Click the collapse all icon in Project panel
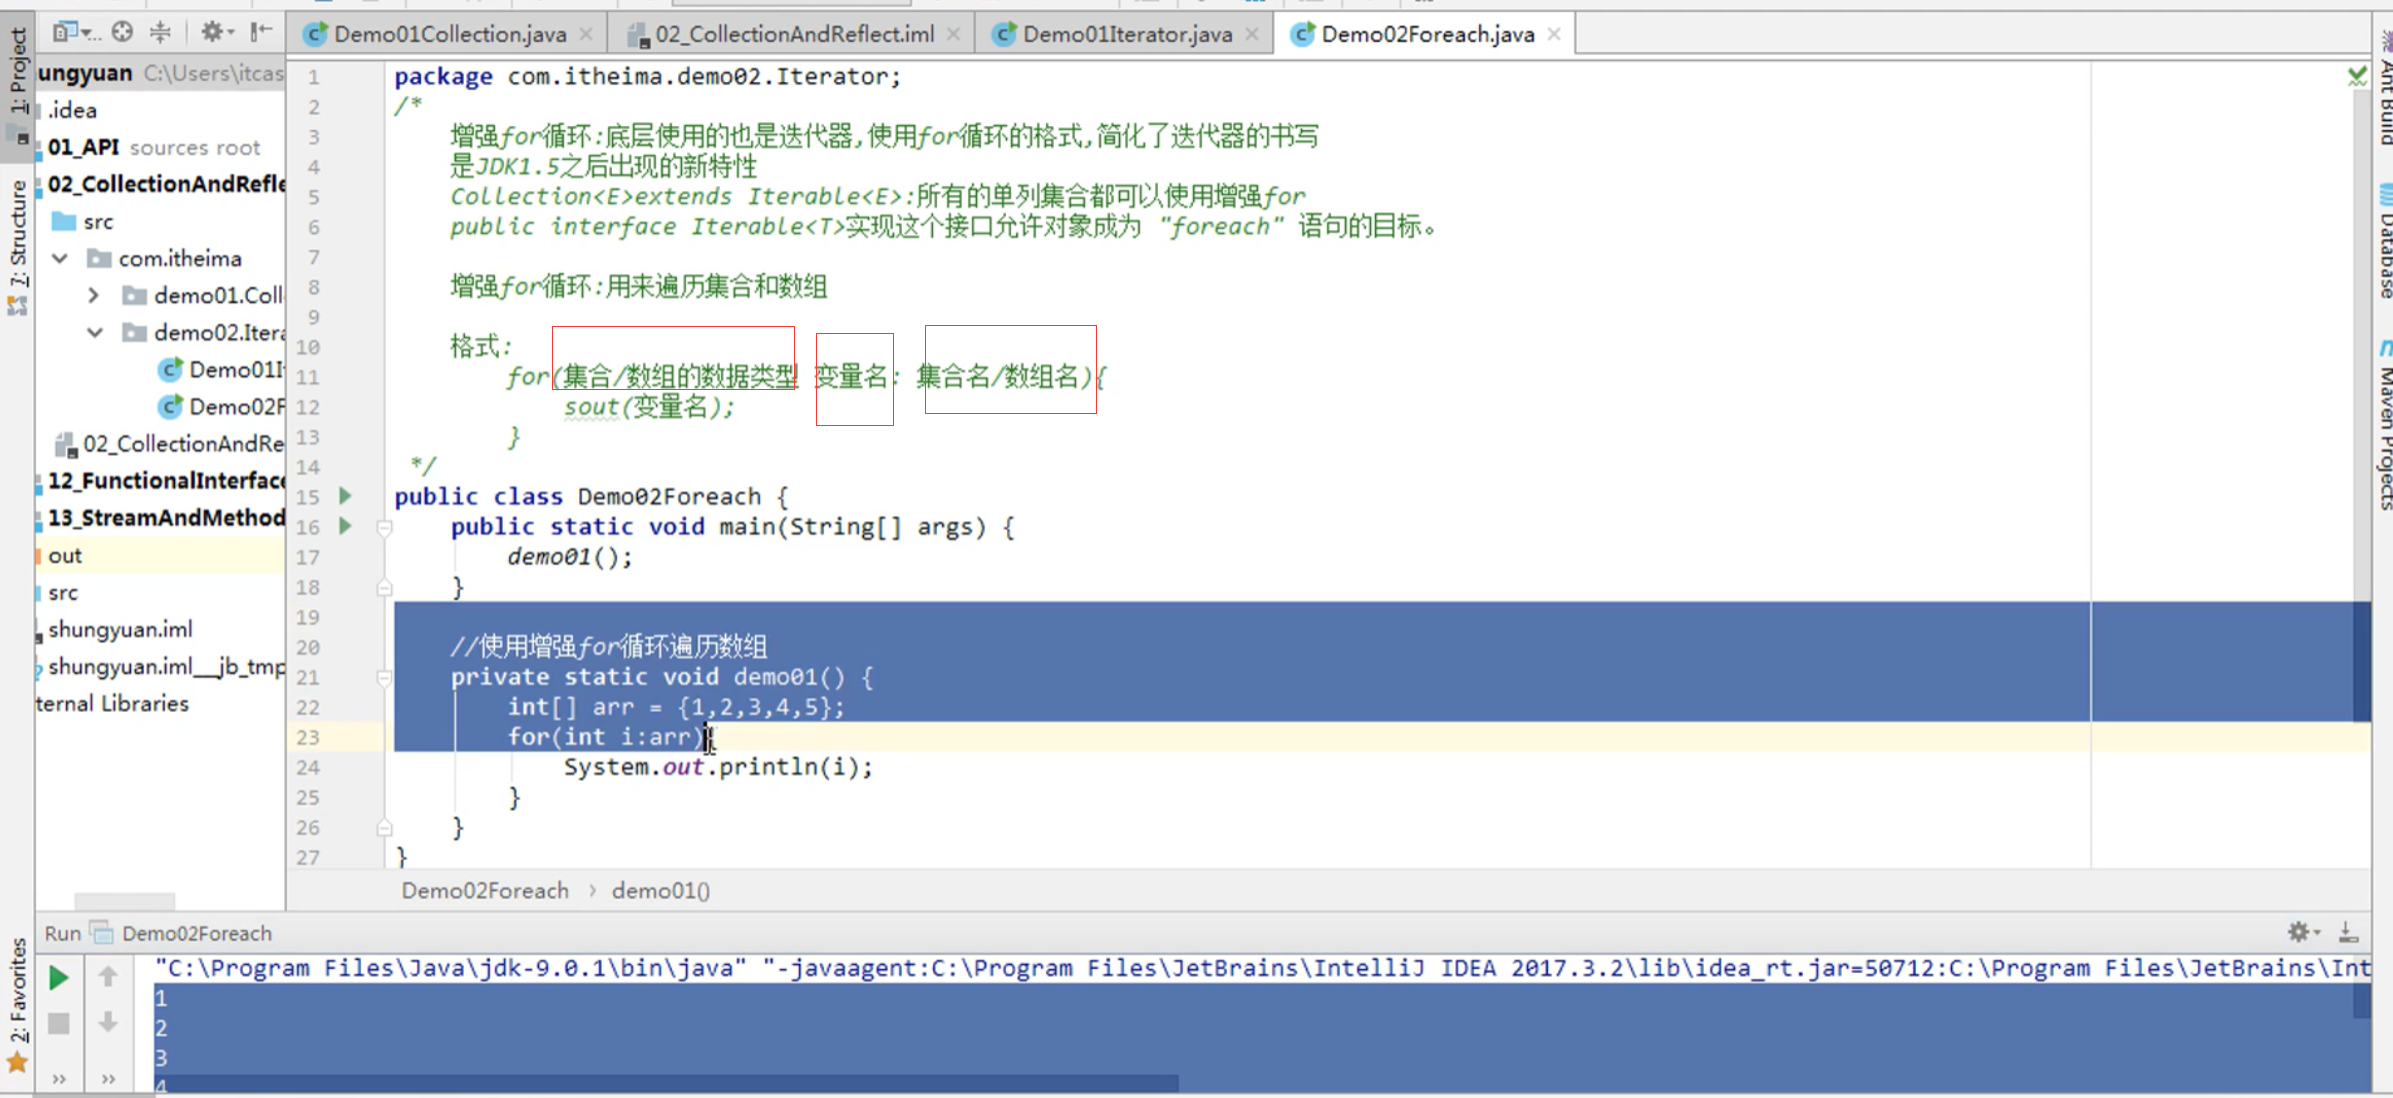The height and width of the screenshot is (1098, 2393). (x=160, y=33)
